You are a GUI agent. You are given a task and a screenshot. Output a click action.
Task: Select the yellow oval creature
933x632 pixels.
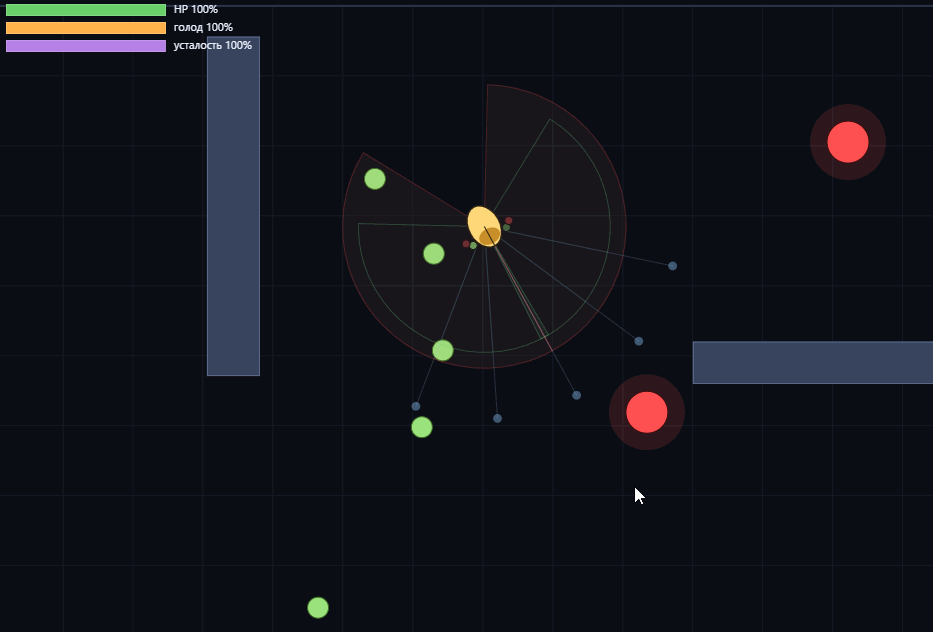[484, 226]
